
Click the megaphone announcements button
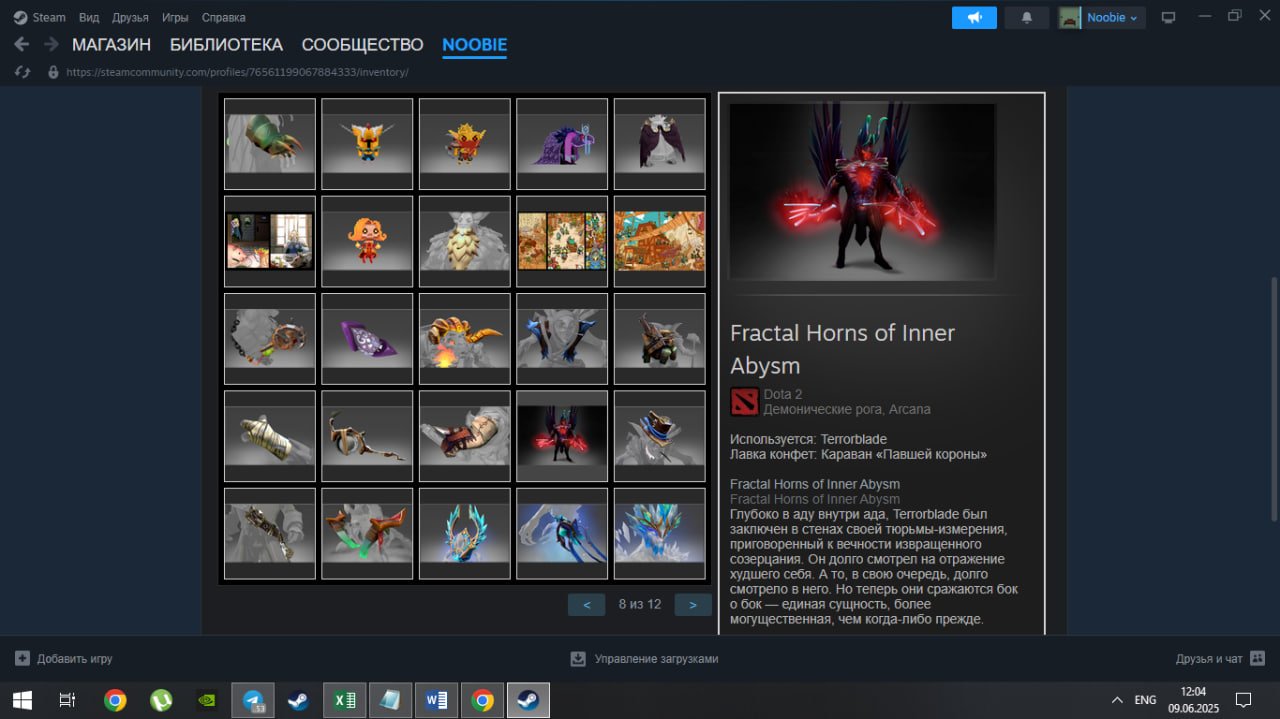click(974, 17)
